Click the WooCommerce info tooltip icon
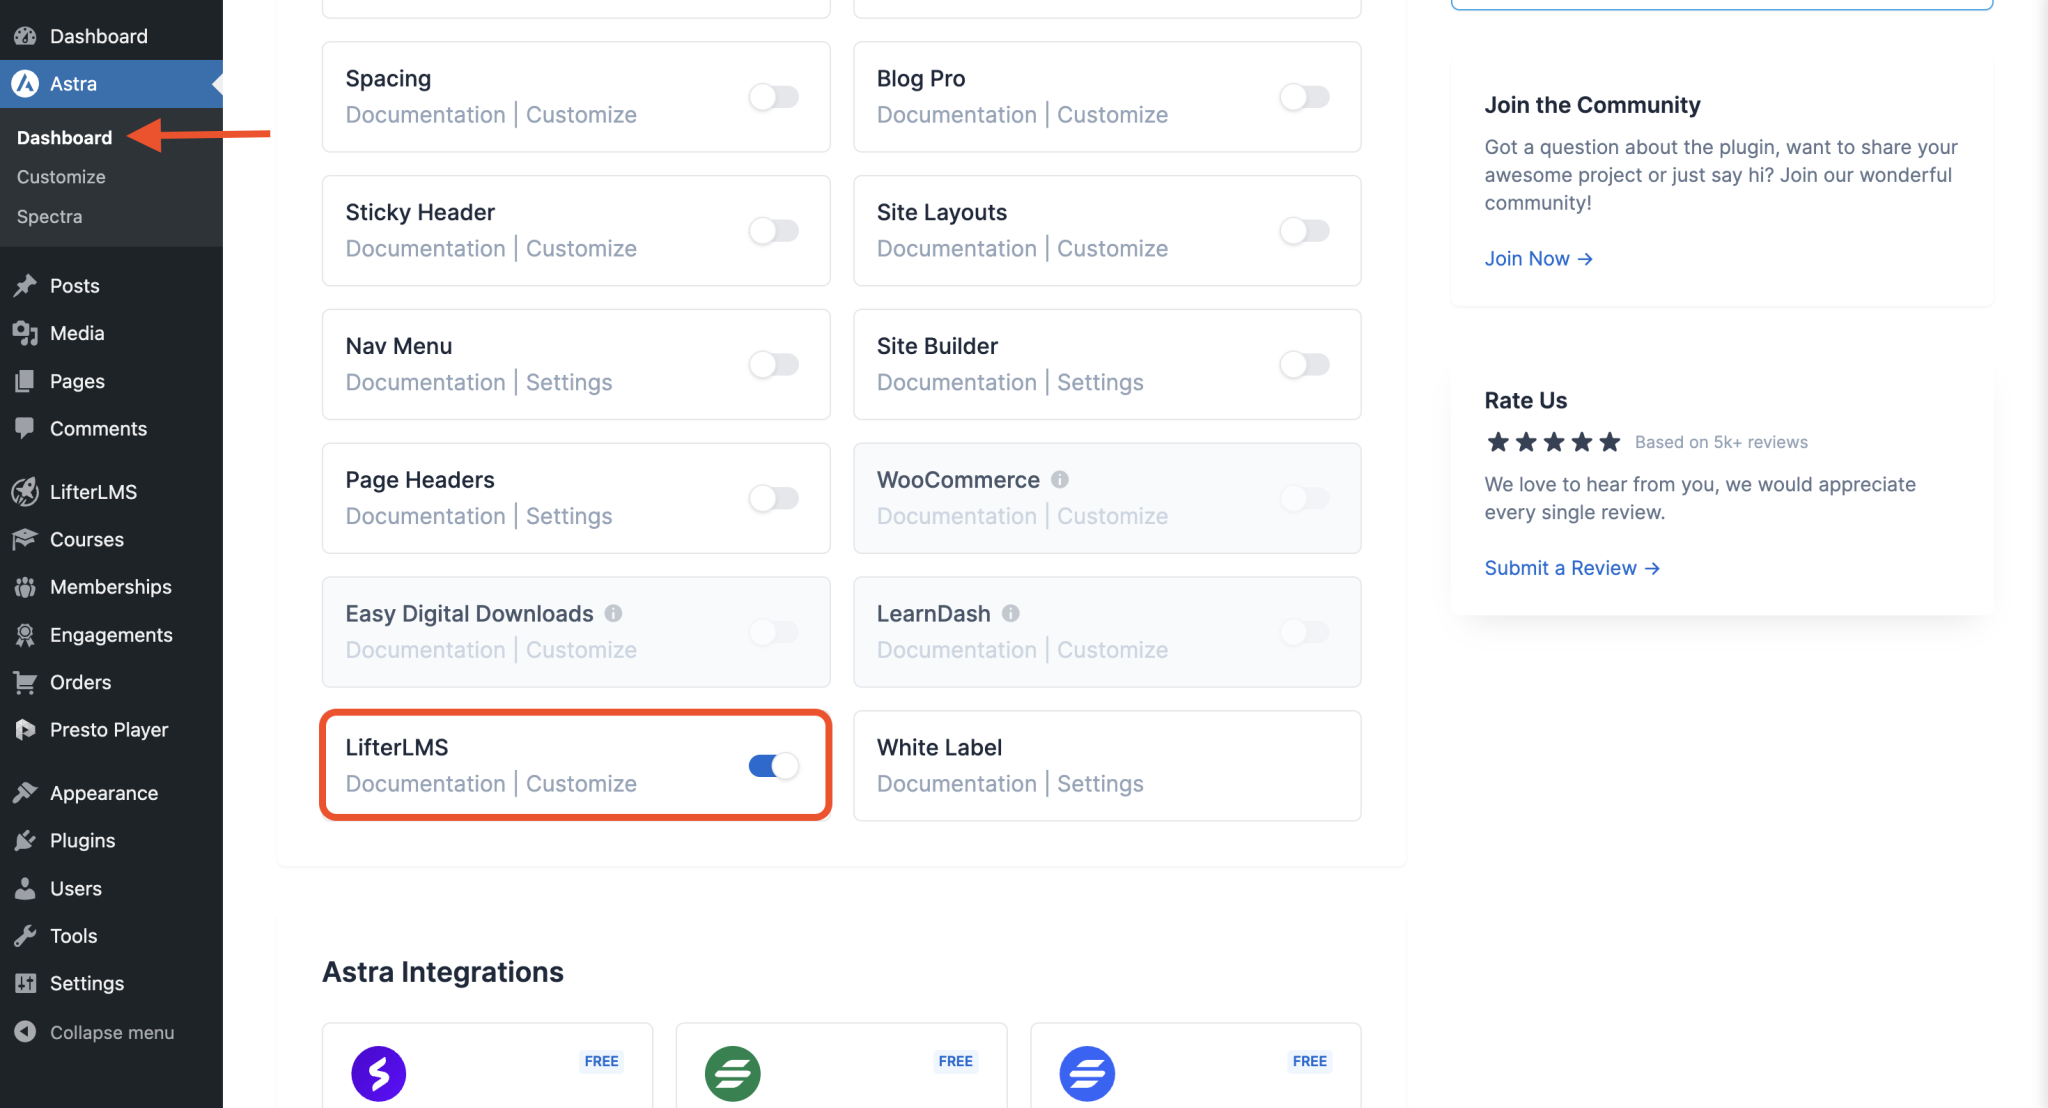2048x1108 pixels. tap(1060, 479)
